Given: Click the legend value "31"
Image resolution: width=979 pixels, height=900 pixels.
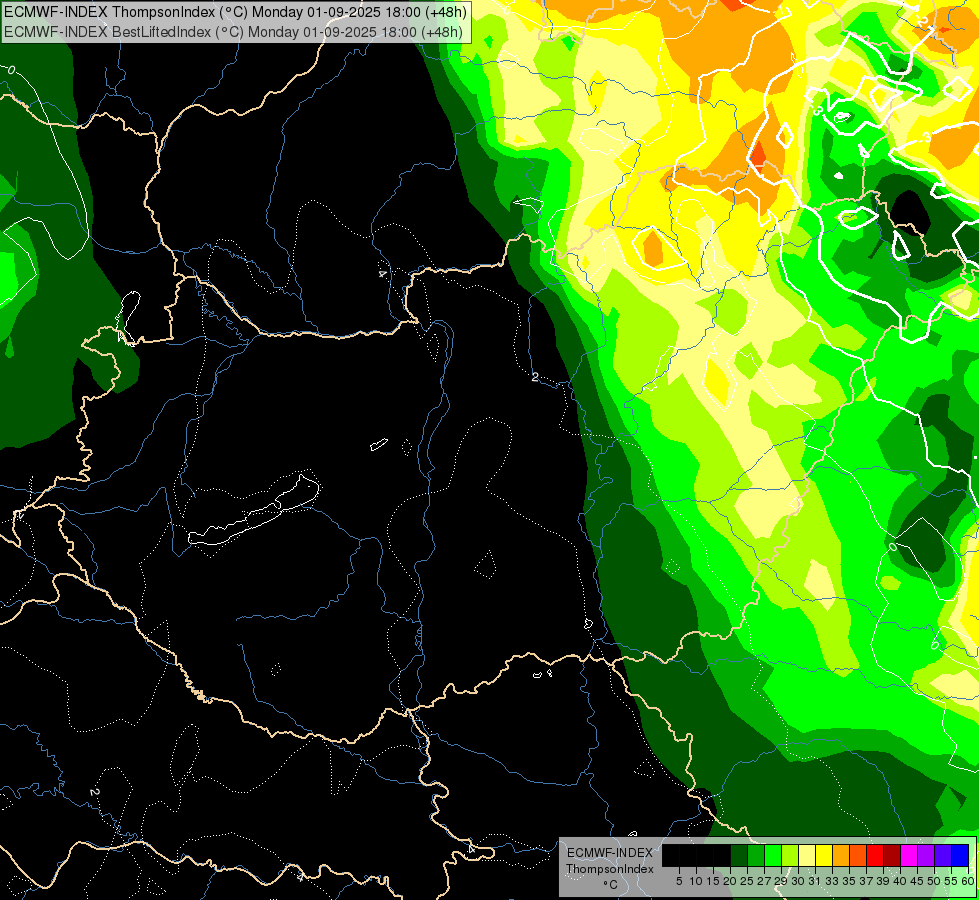Looking at the screenshot, I should click(x=815, y=881).
